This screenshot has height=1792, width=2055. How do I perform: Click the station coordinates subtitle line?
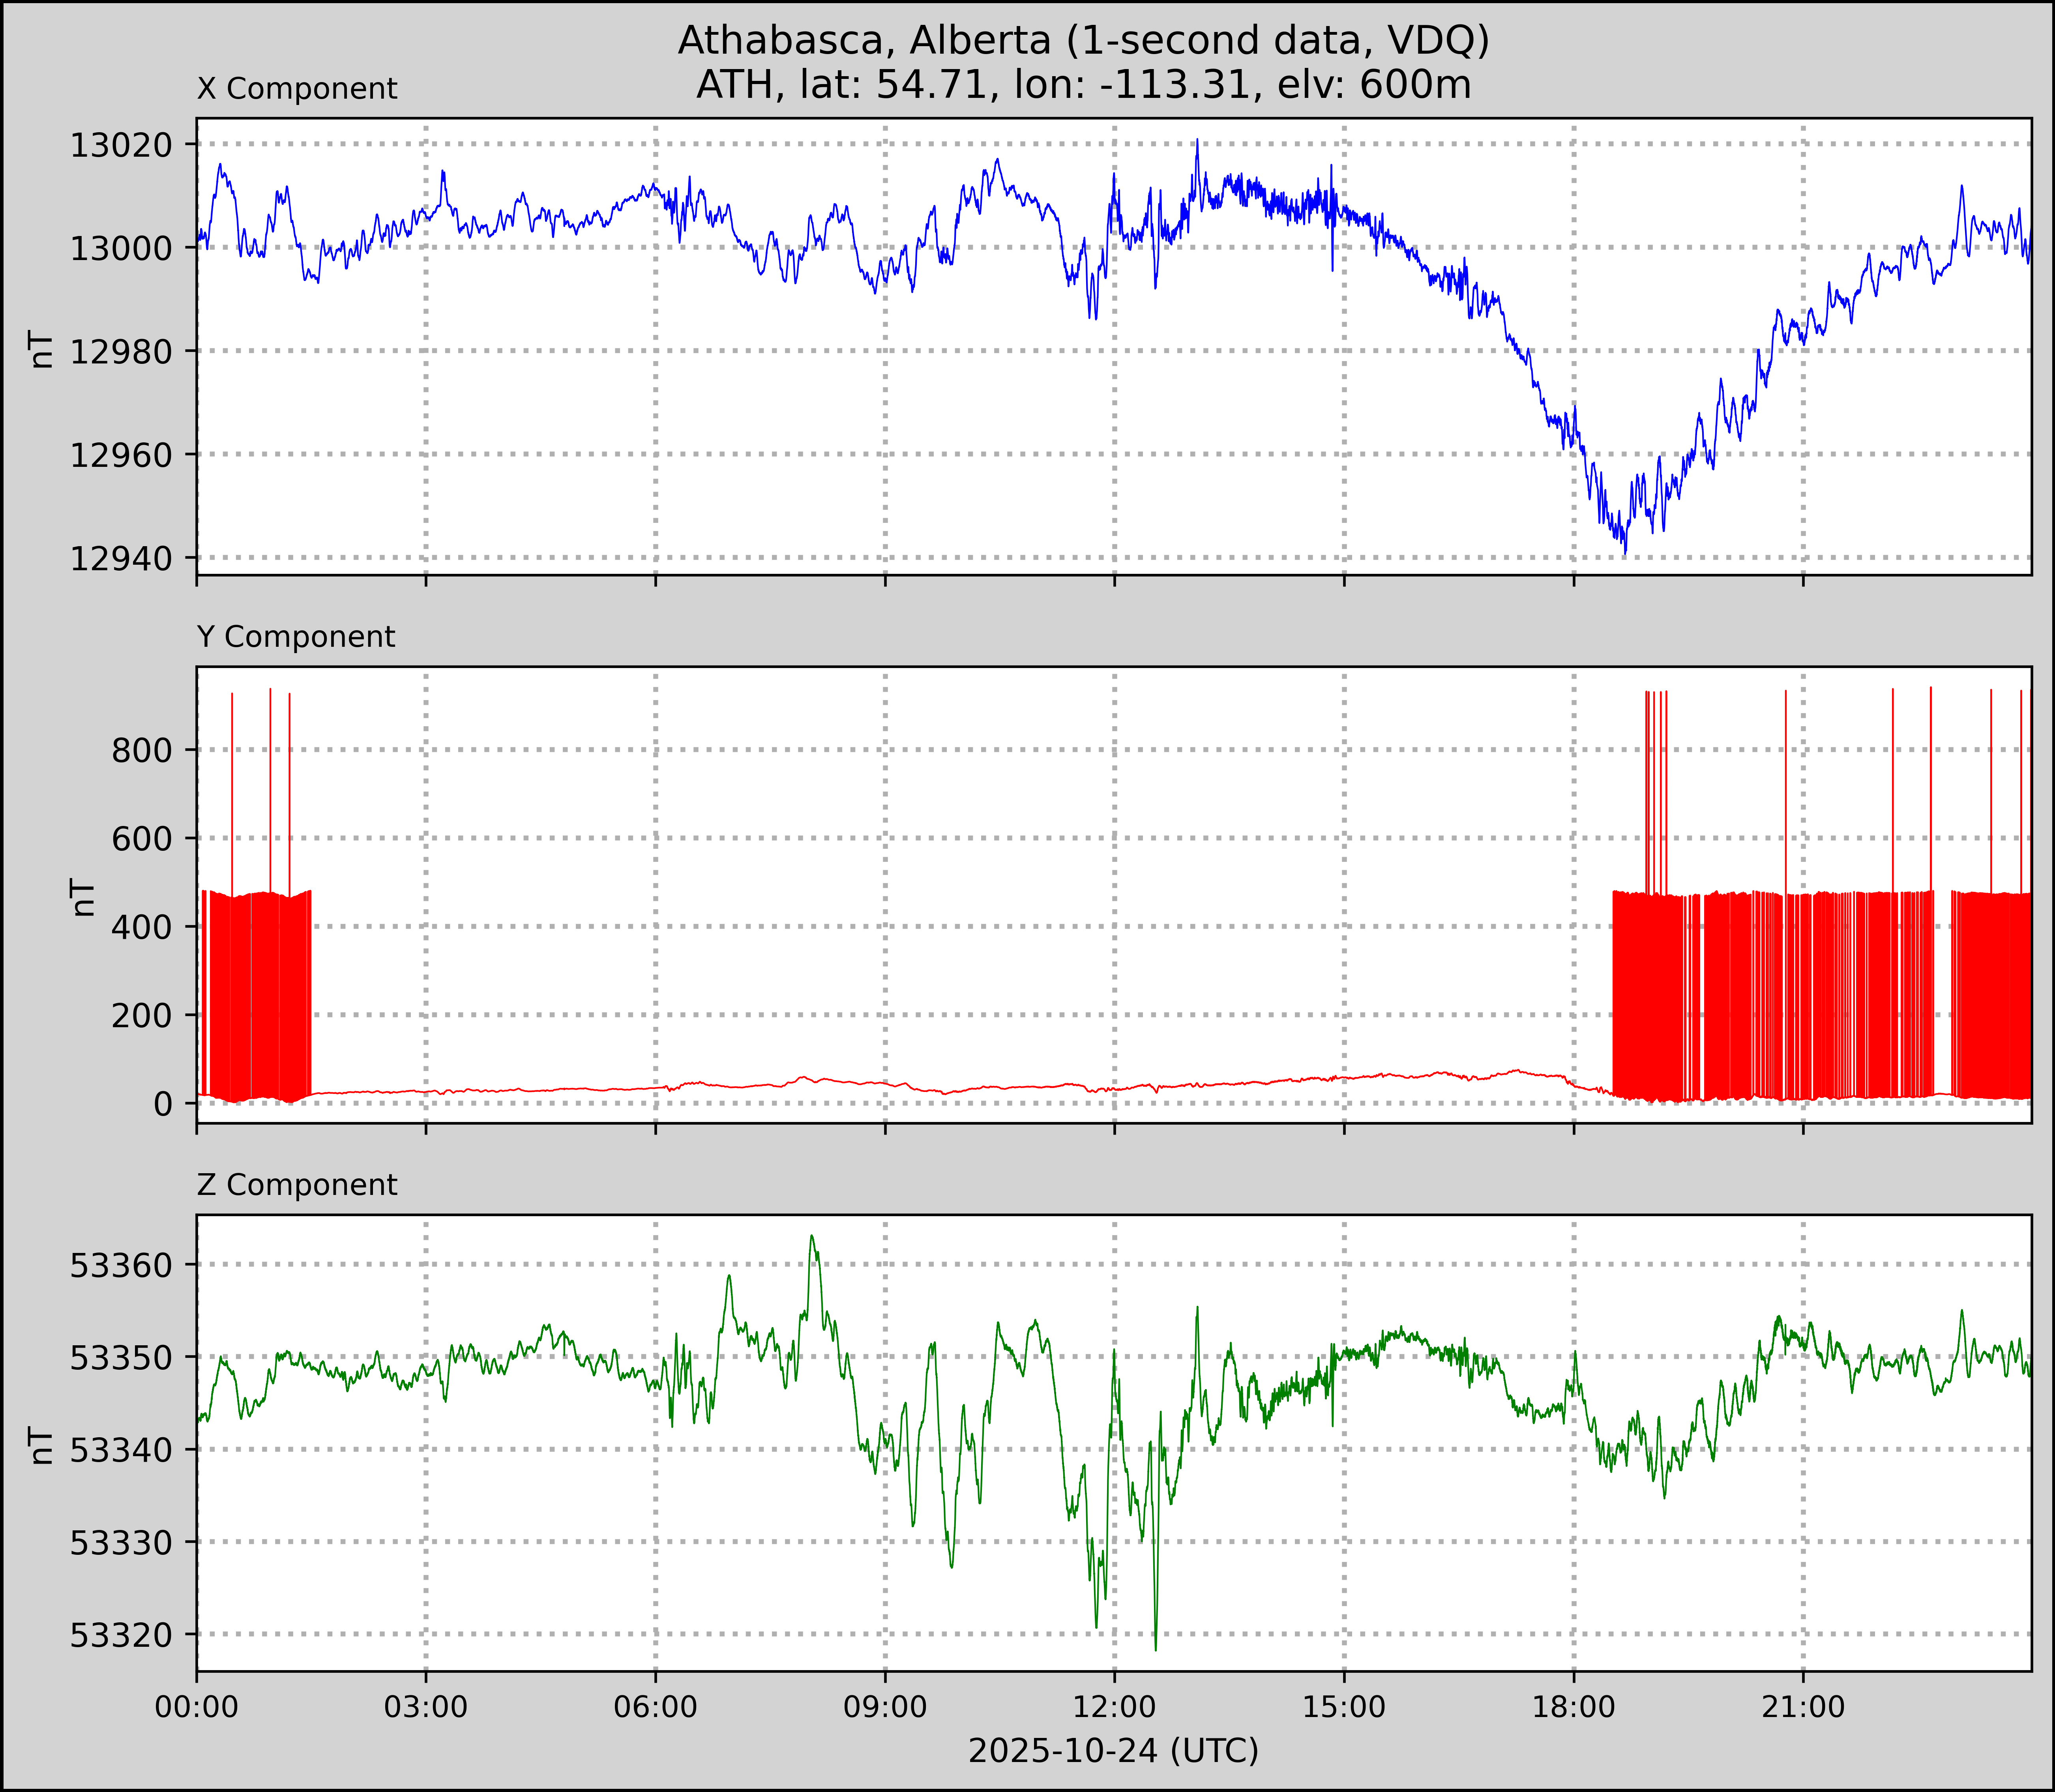point(1083,85)
